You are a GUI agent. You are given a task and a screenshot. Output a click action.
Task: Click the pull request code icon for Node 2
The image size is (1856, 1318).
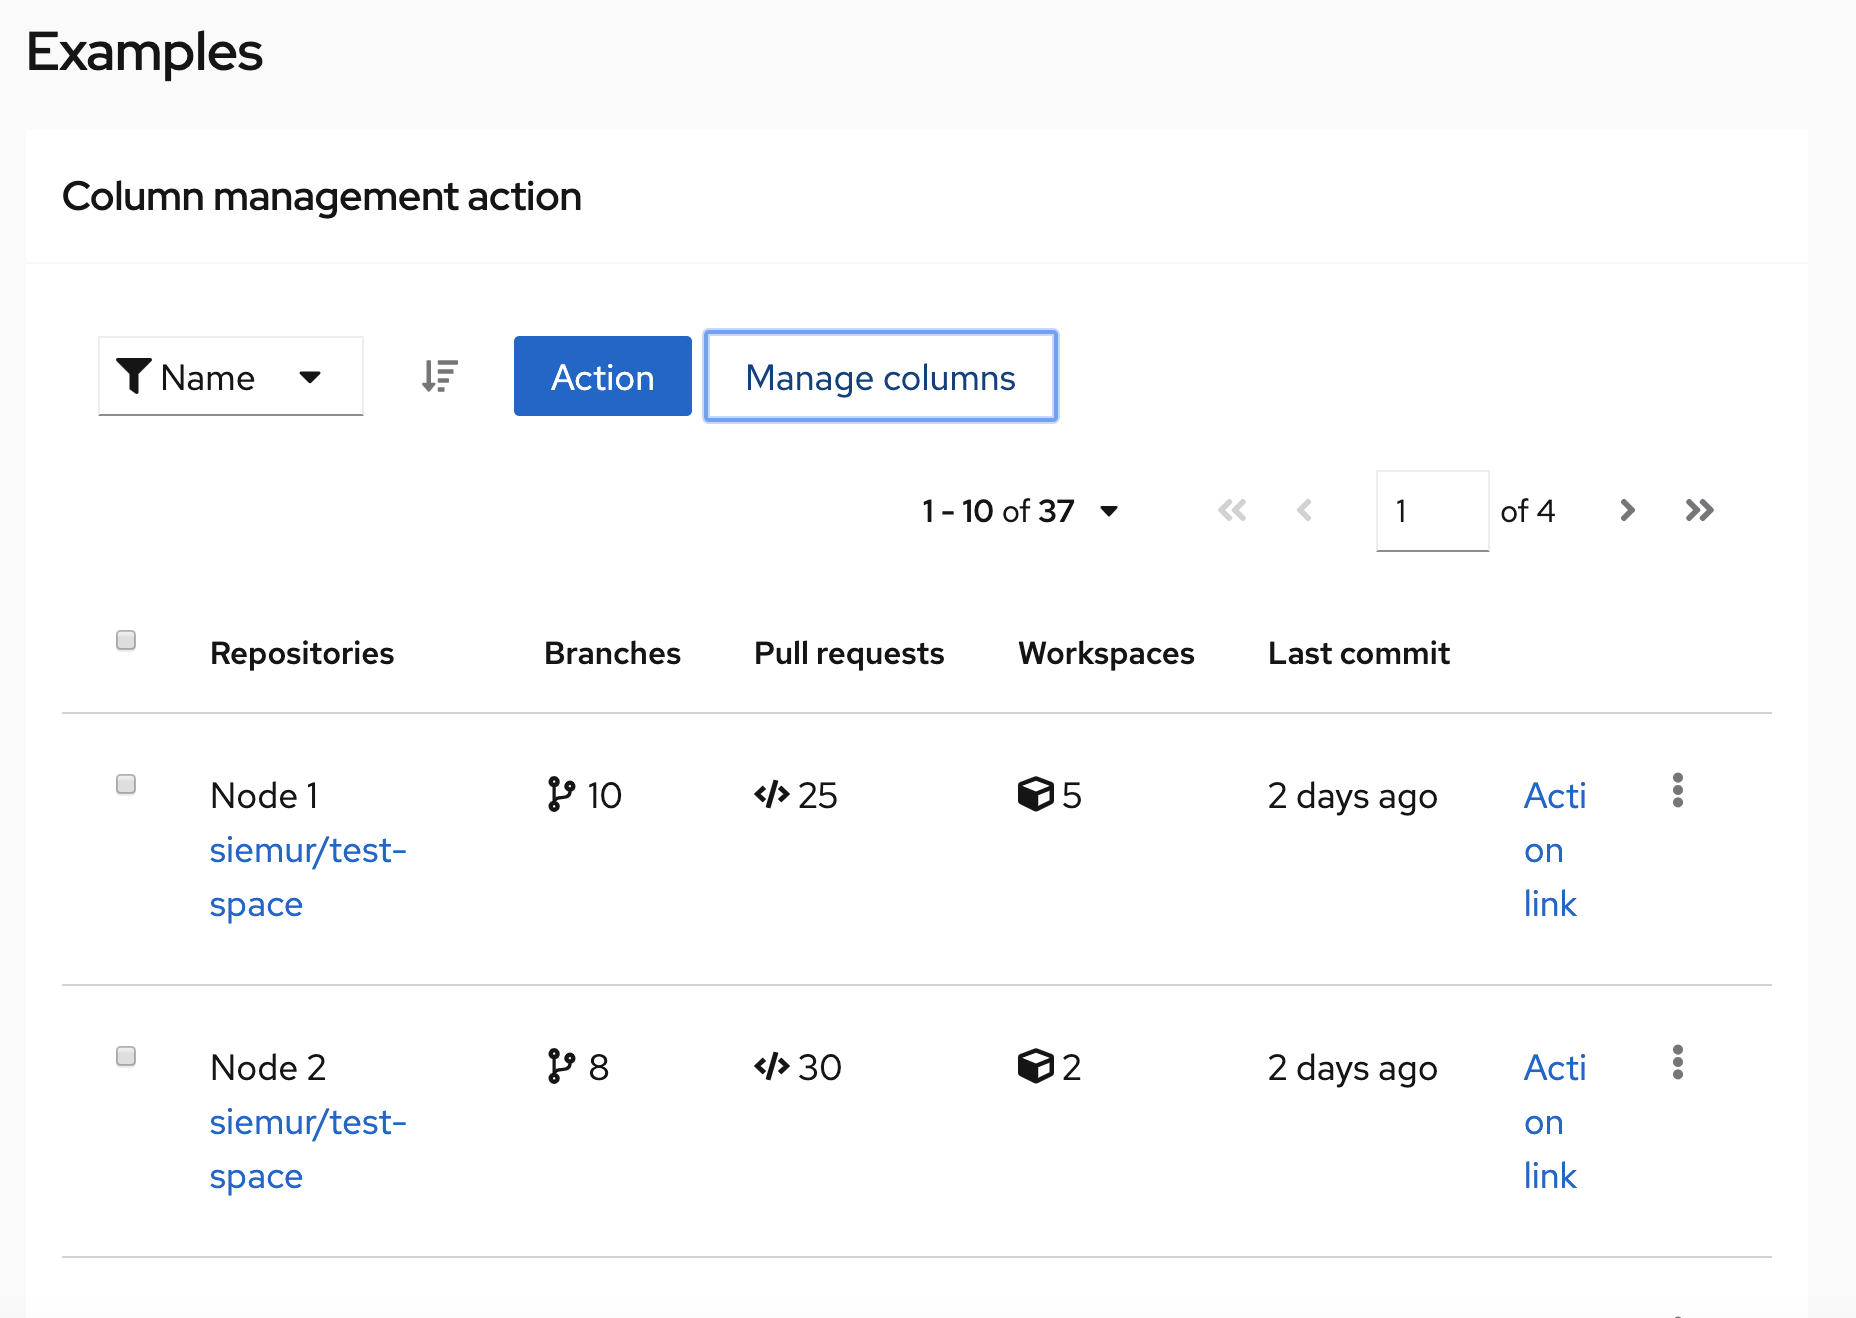(x=772, y=1067)
